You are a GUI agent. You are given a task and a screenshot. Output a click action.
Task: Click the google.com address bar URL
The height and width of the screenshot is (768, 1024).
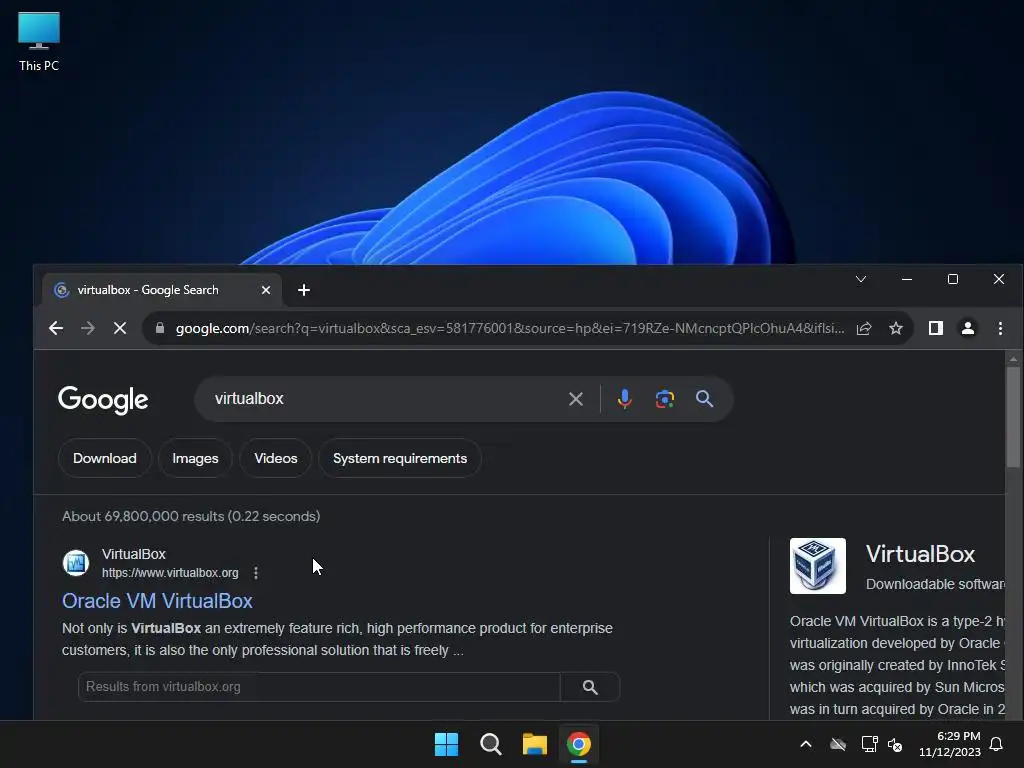pyautogui.click(x=509, y=328)
